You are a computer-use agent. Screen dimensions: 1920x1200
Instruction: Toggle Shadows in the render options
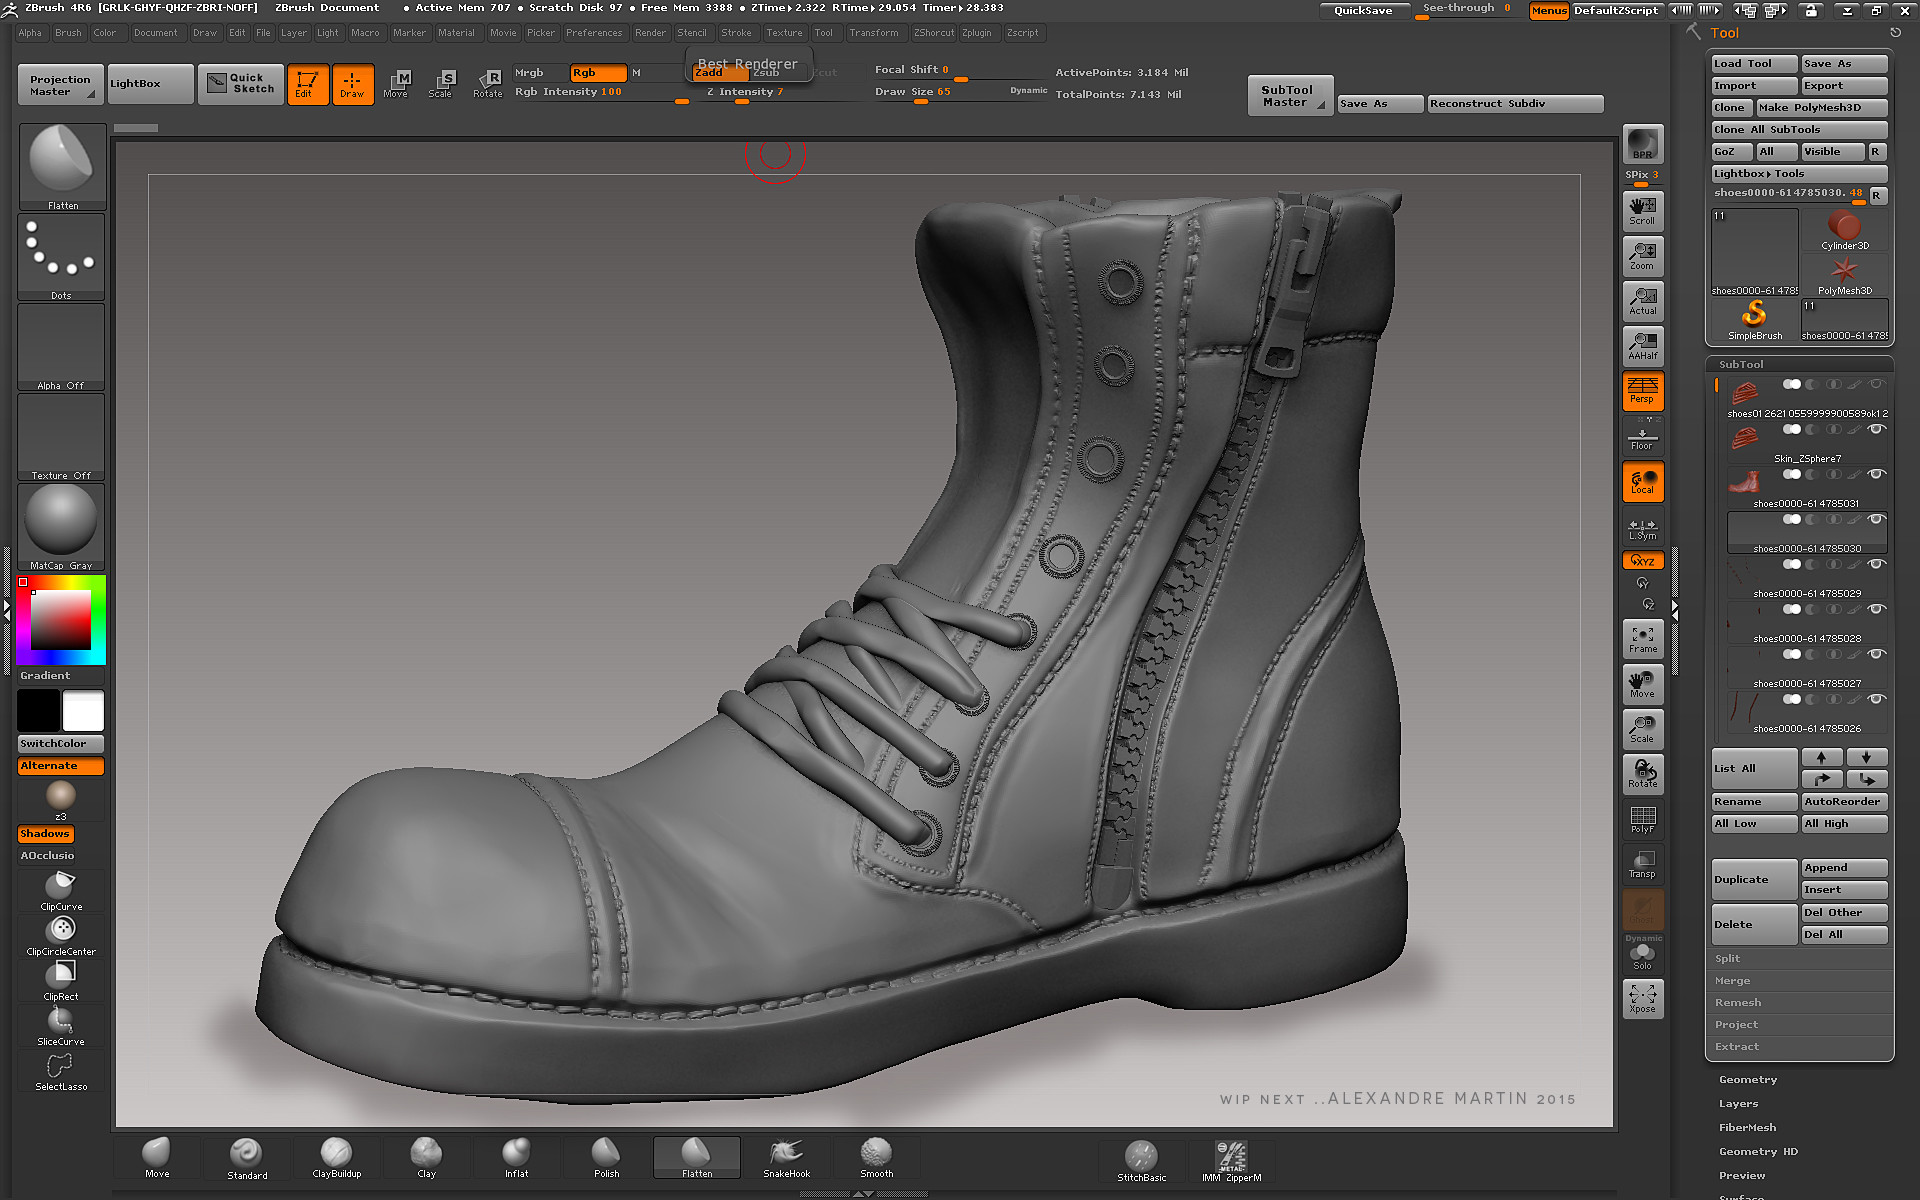45,833
